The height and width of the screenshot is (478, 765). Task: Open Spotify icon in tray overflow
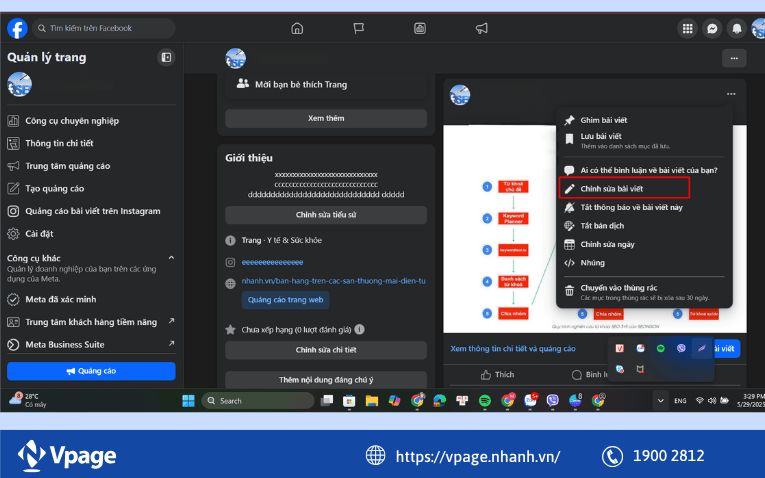tap(661, 348)
